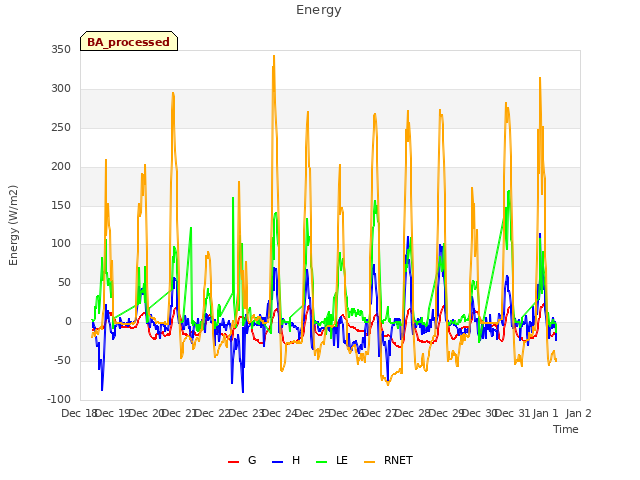Click the orange RNET legend swatch
Viewport: 640px width, 480px height.
[369, 462]
